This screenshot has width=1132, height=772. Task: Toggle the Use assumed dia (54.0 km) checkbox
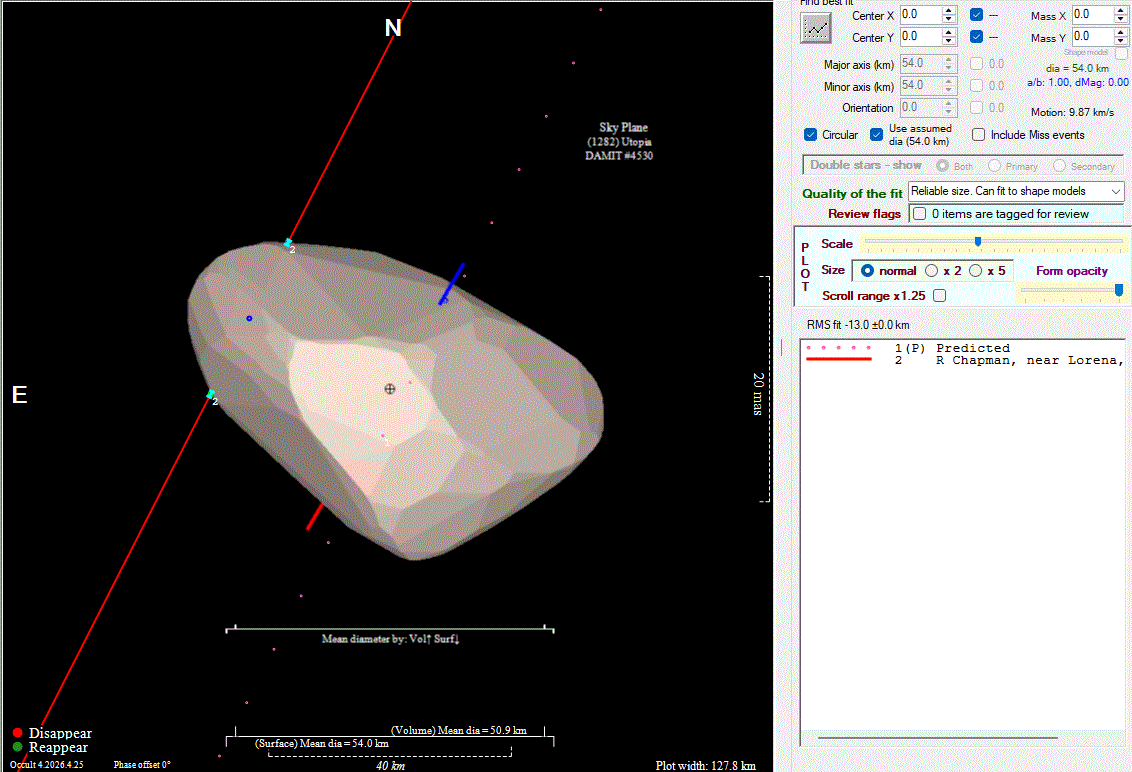876,134
